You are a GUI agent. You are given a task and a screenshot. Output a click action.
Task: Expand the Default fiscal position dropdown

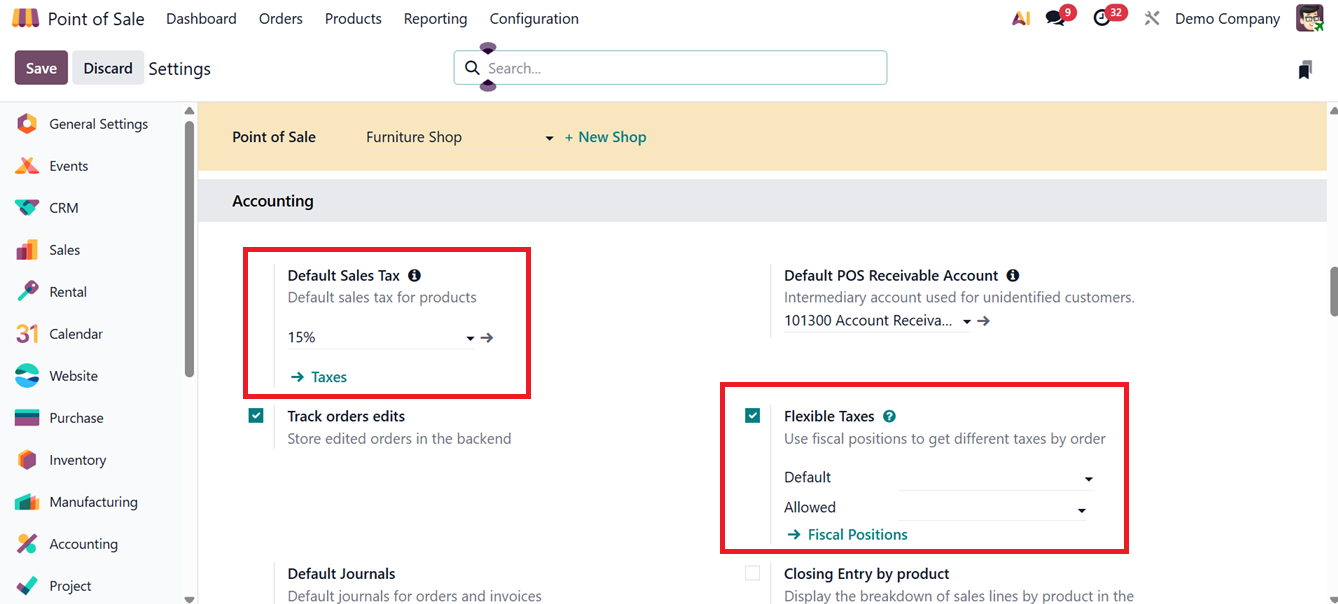point(1089,479)
